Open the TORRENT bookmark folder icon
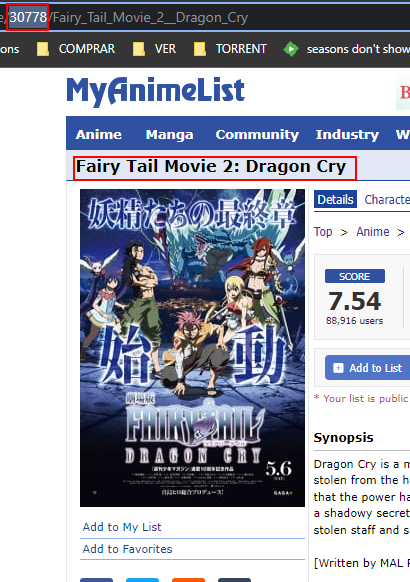The width and height of the screenshot is (410, 582). [200, 49]
